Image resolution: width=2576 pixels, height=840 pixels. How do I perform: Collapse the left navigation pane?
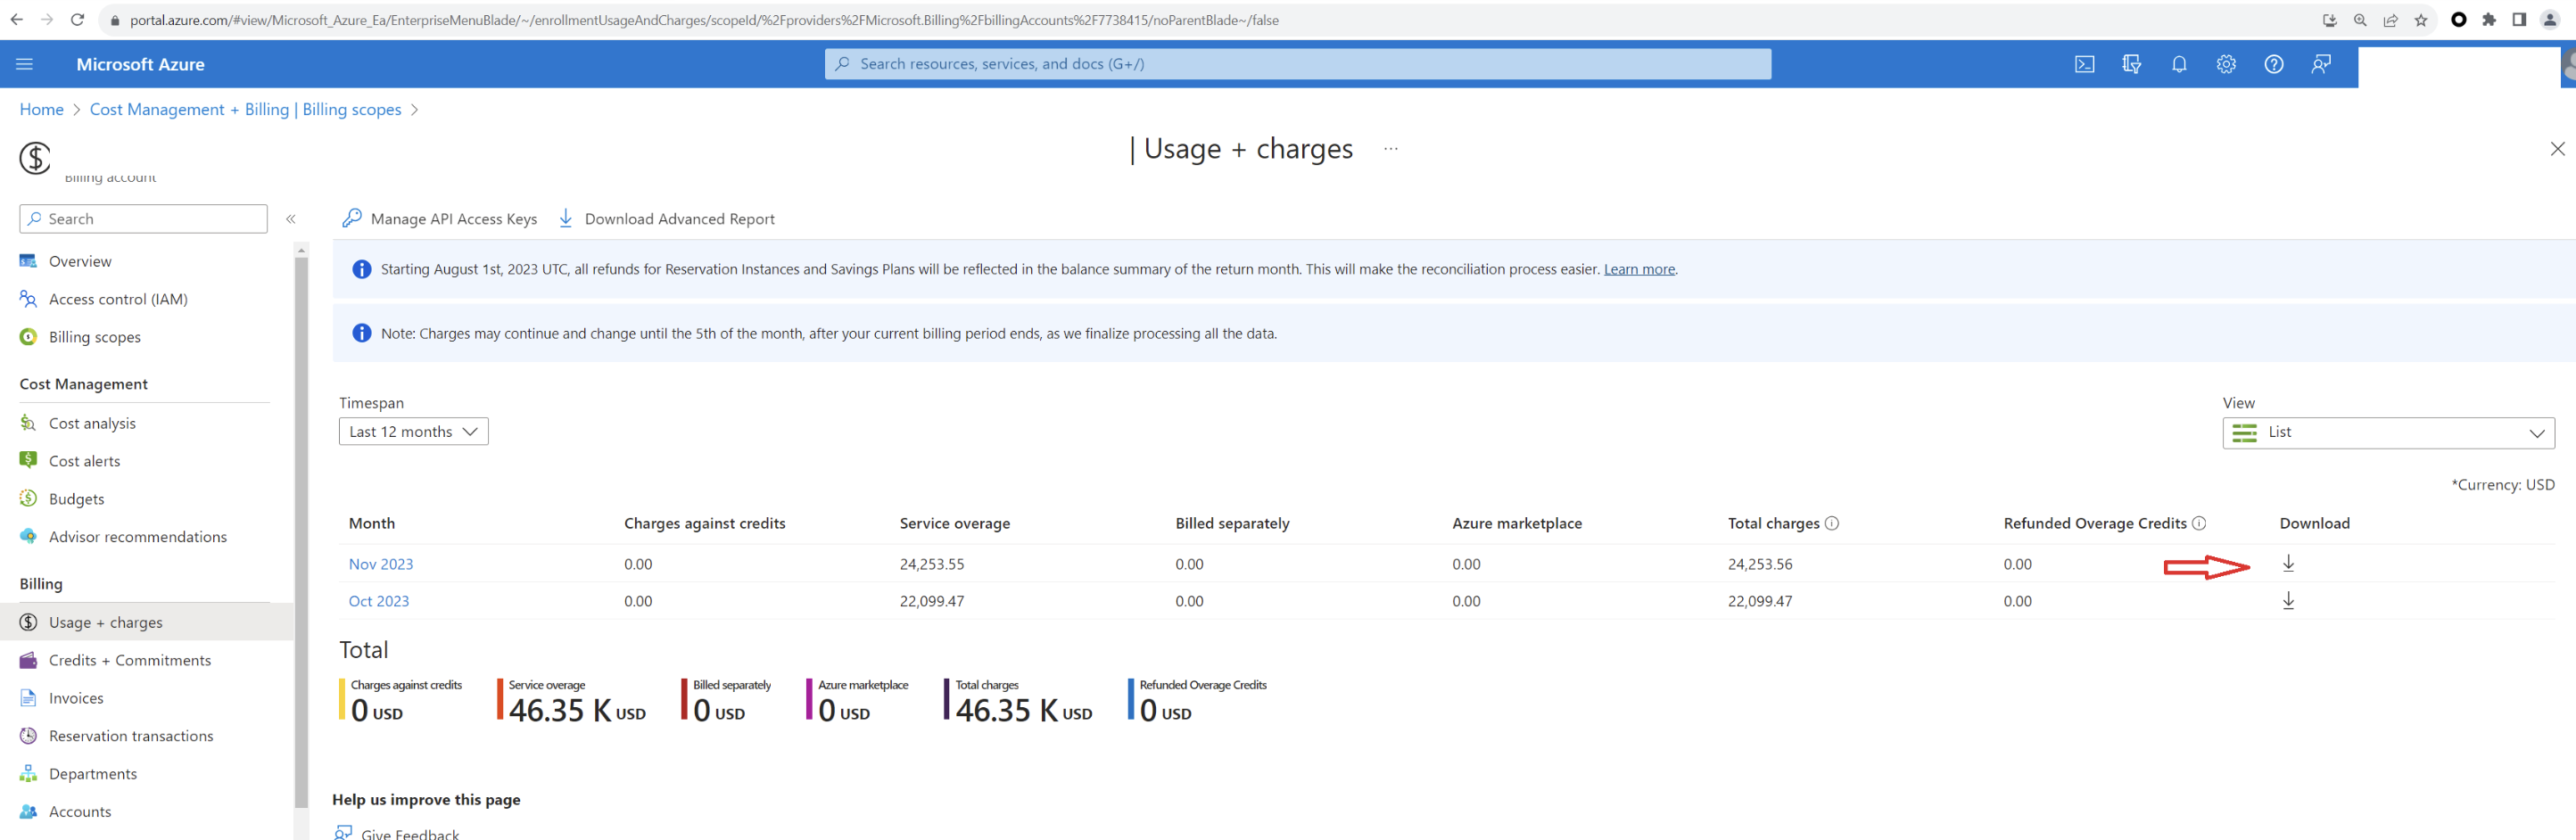(291, 219)
